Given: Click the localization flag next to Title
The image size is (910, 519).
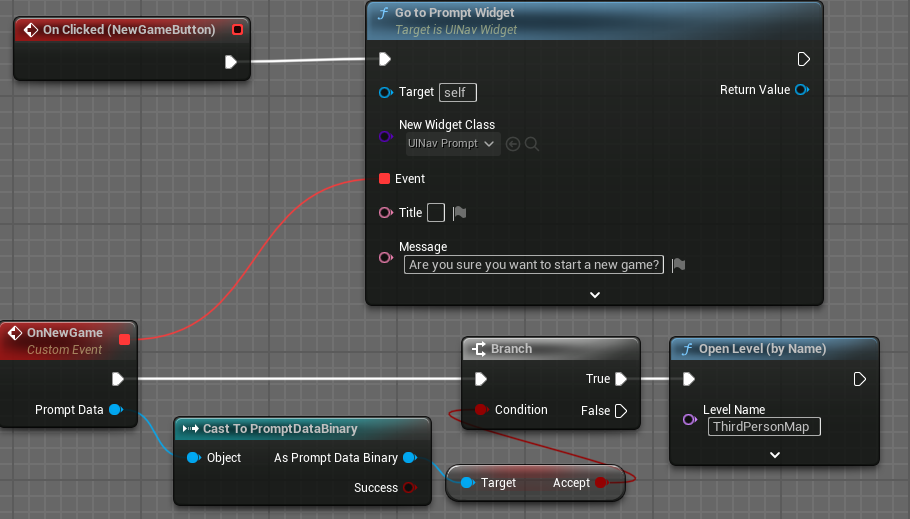Looking at the screenshot, I should pos(459,213).
